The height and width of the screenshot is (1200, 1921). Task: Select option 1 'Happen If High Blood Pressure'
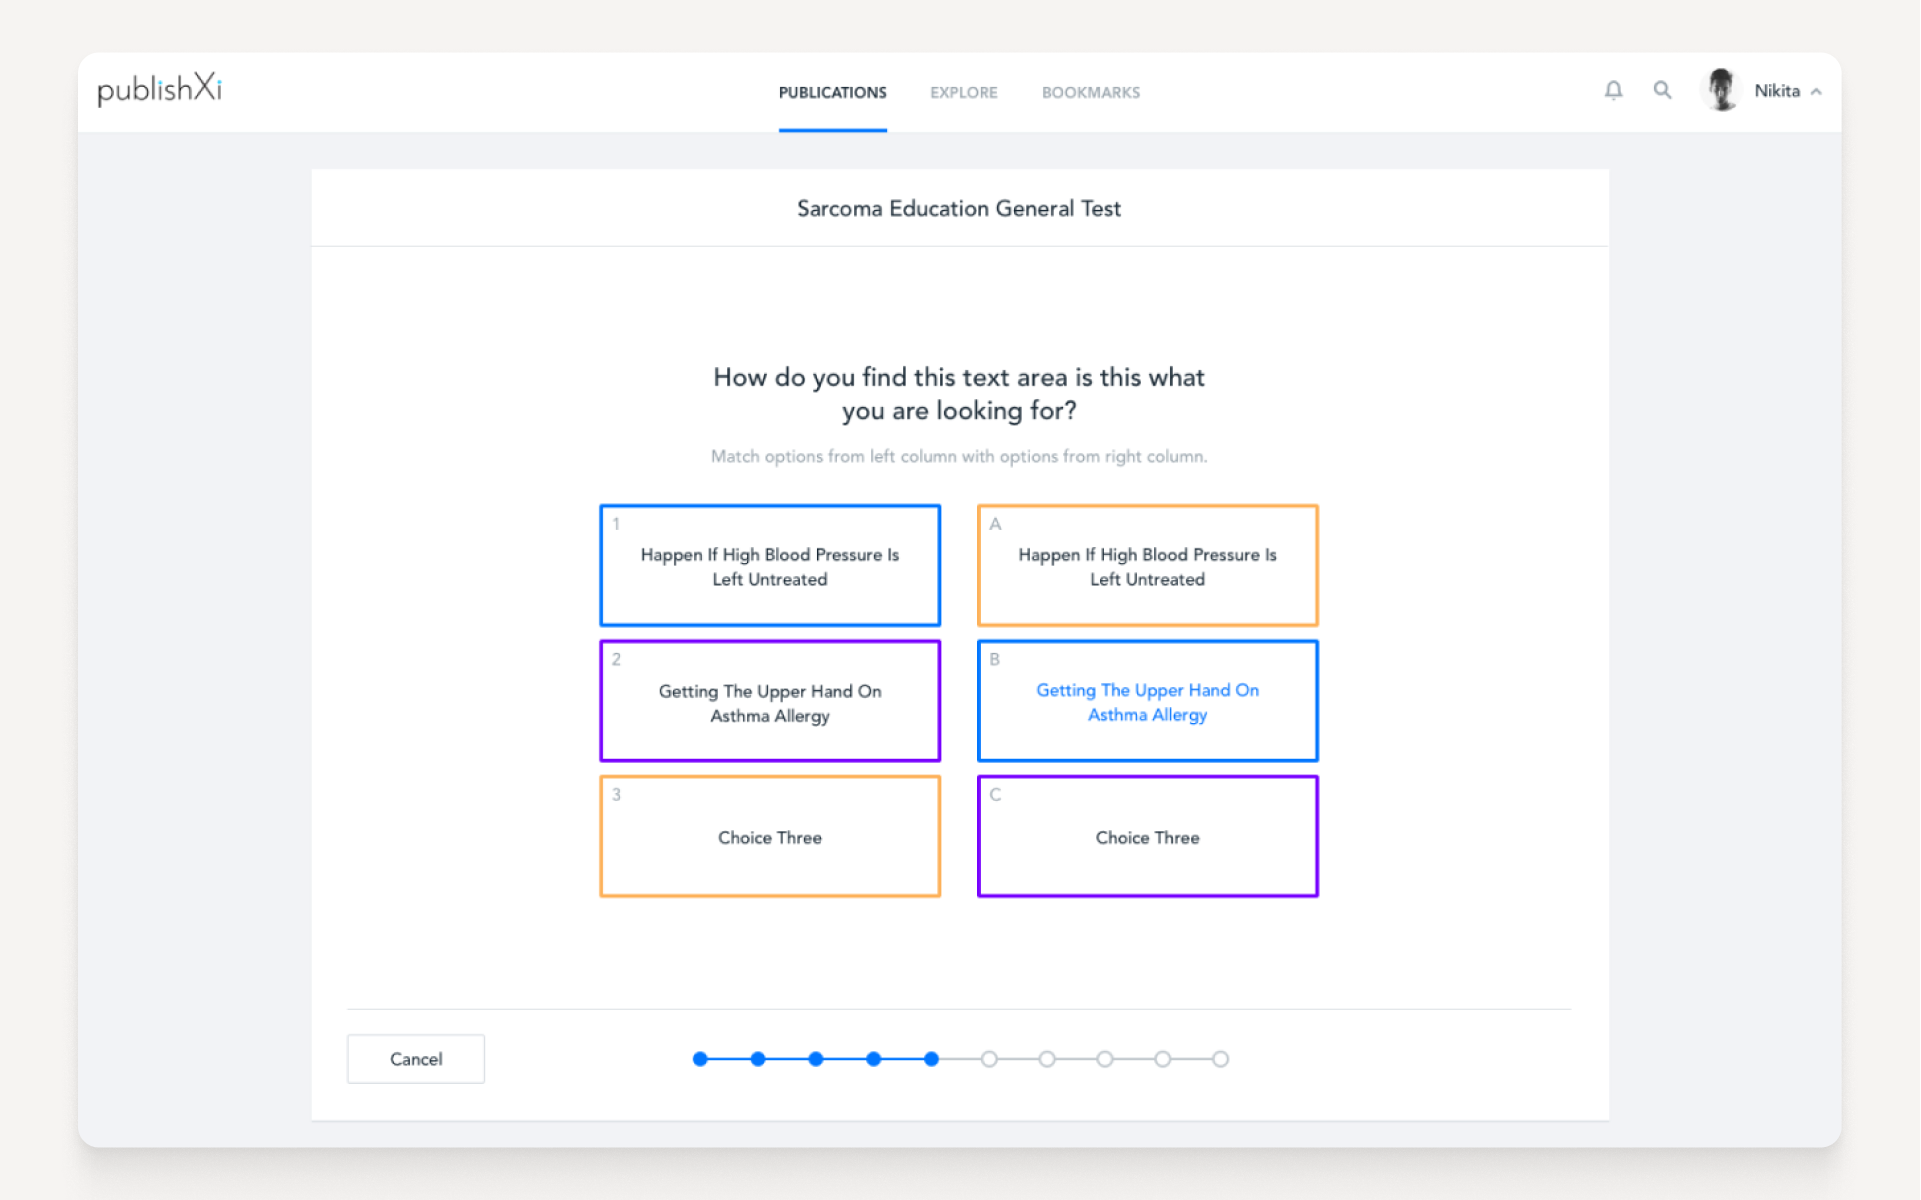(769, 565)
